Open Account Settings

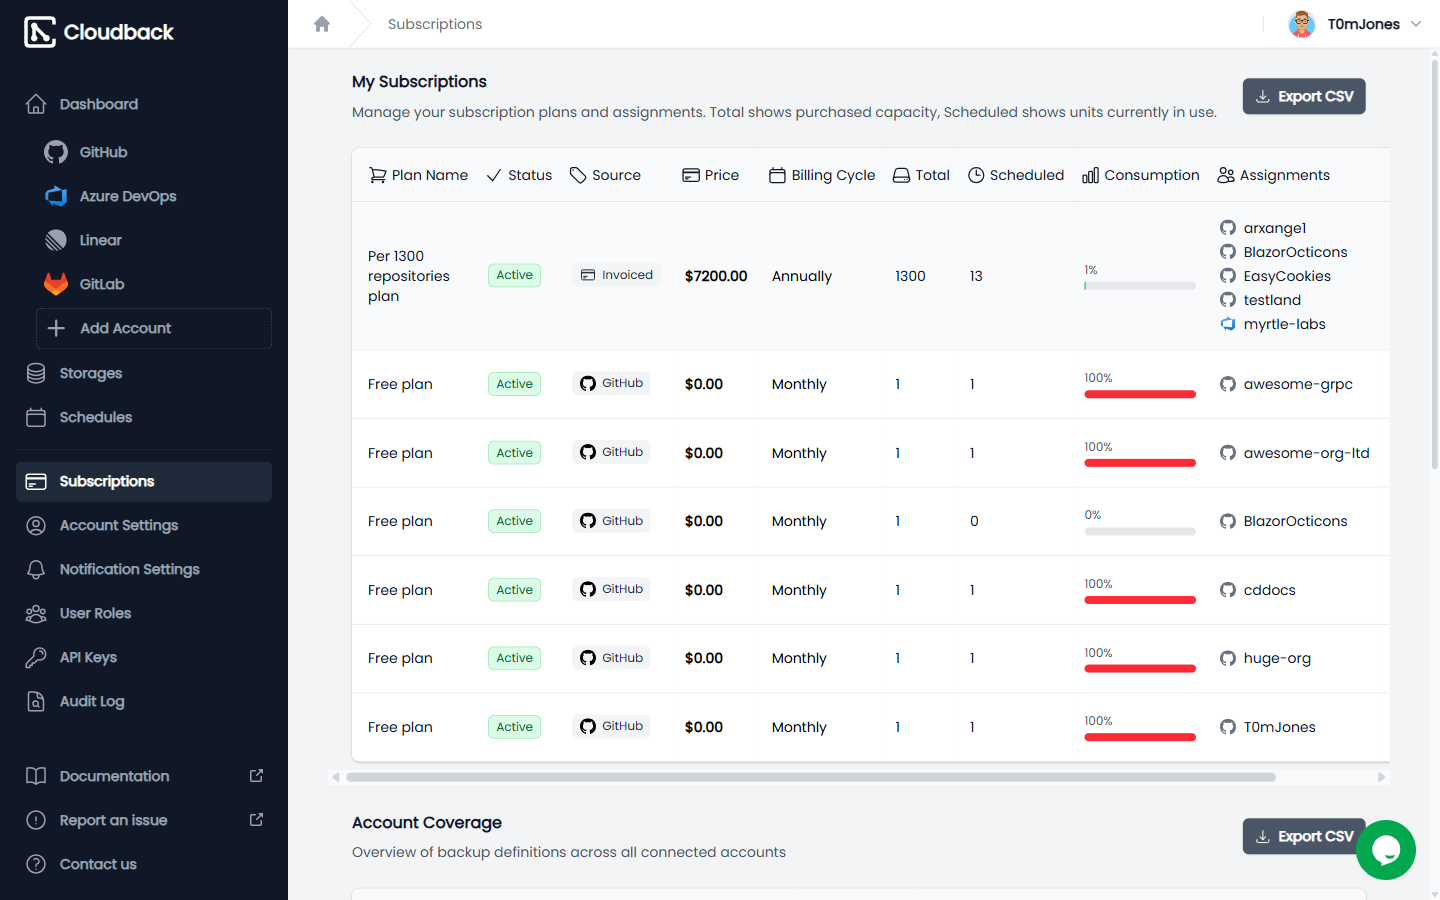[x=118, y=525]
